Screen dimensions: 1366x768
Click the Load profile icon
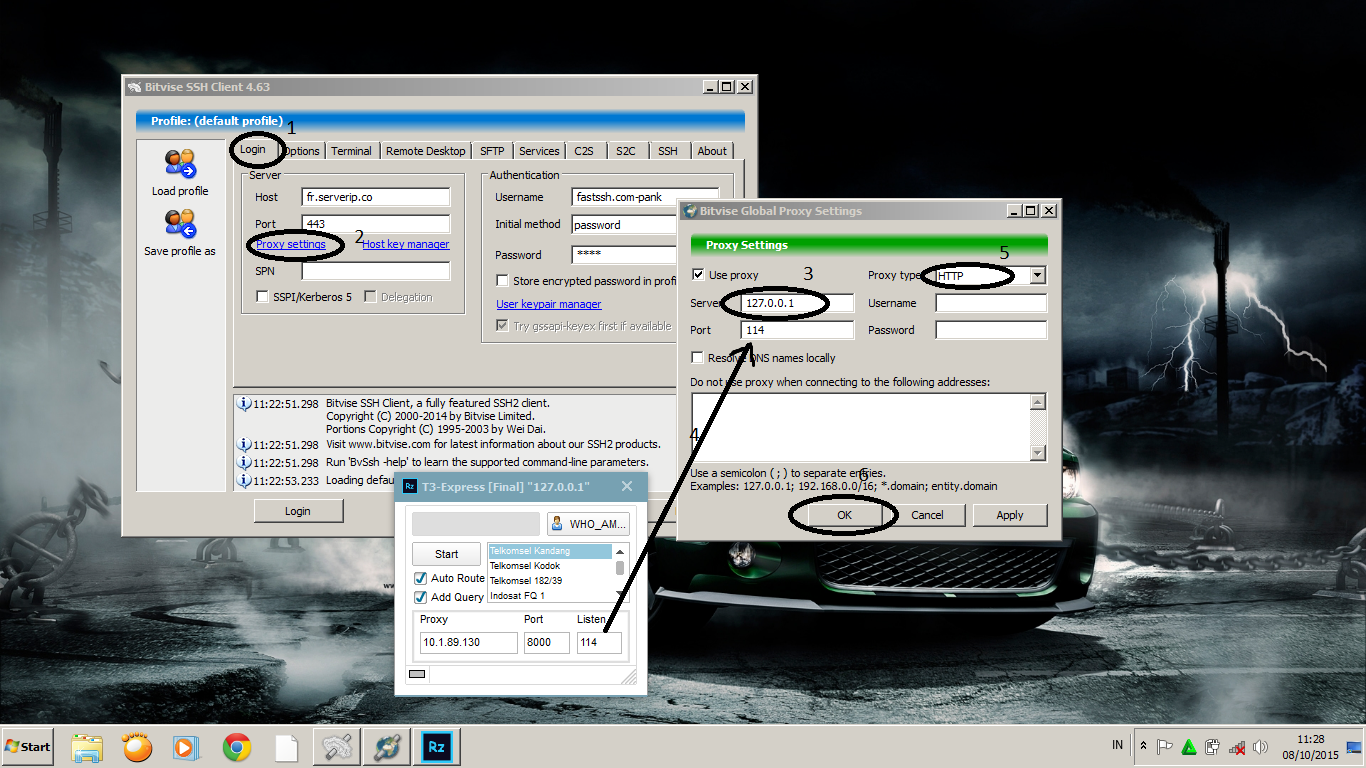pyautogui.click(x=180, y=164)
